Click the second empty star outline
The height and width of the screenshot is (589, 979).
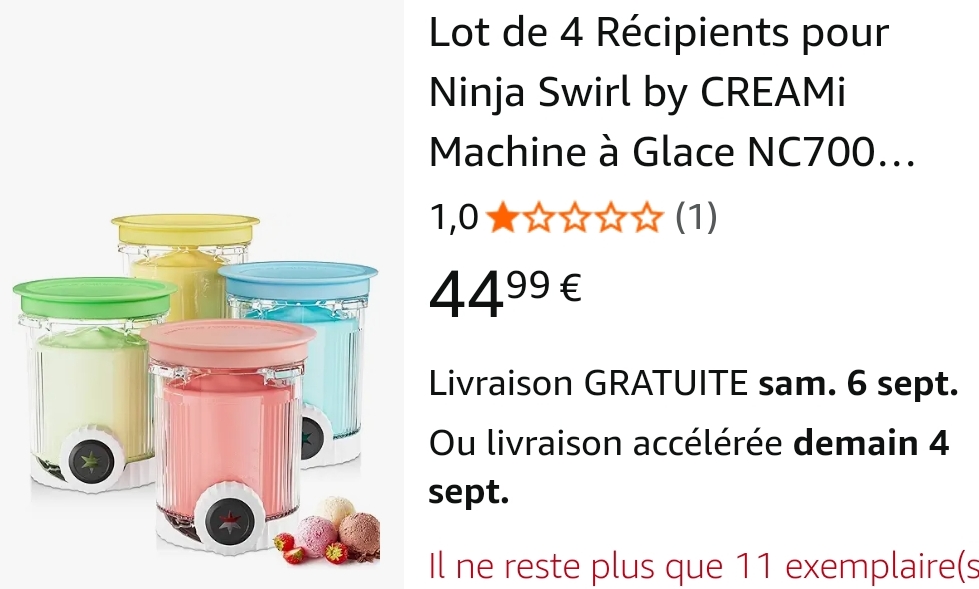(574, 218)
